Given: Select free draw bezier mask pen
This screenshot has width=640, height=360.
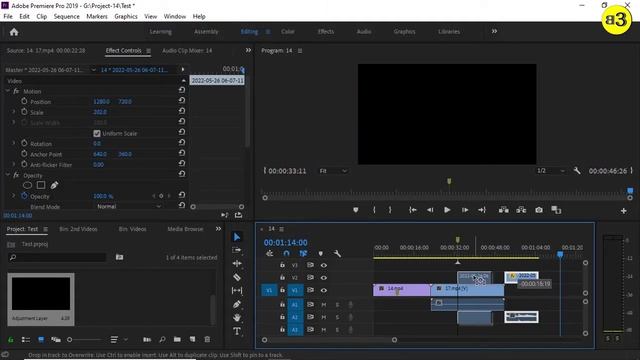Looking at the screenshot, I should [x=54, y=185].
